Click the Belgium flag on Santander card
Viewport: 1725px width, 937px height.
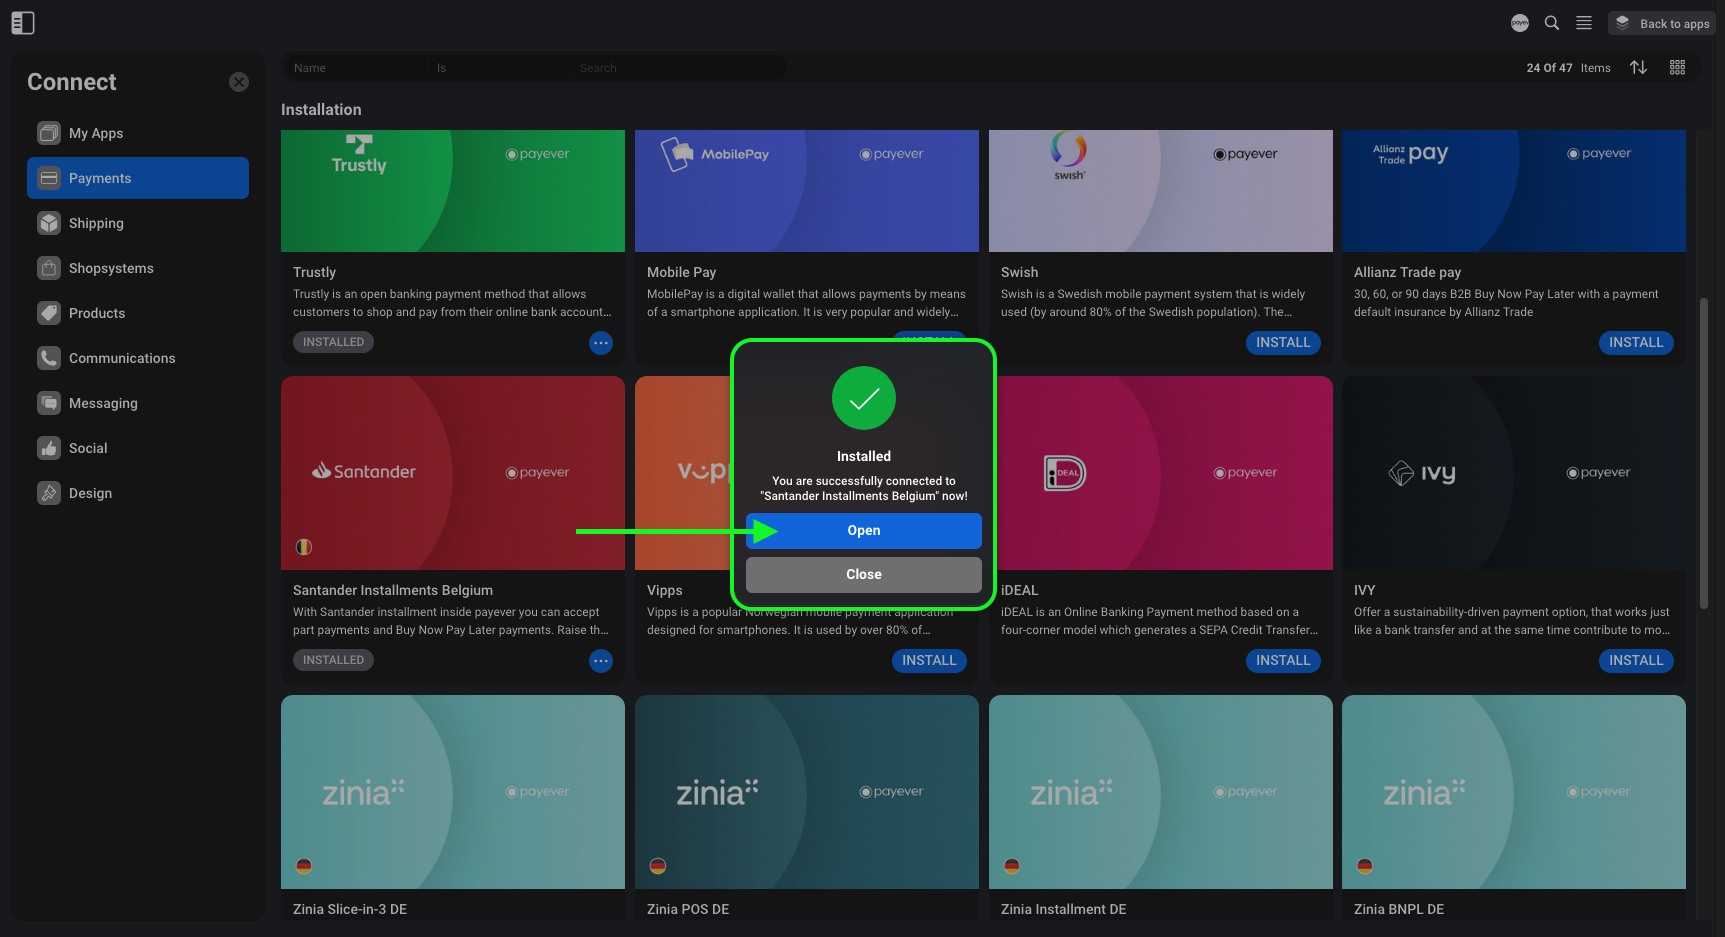(x=304, y=547)
